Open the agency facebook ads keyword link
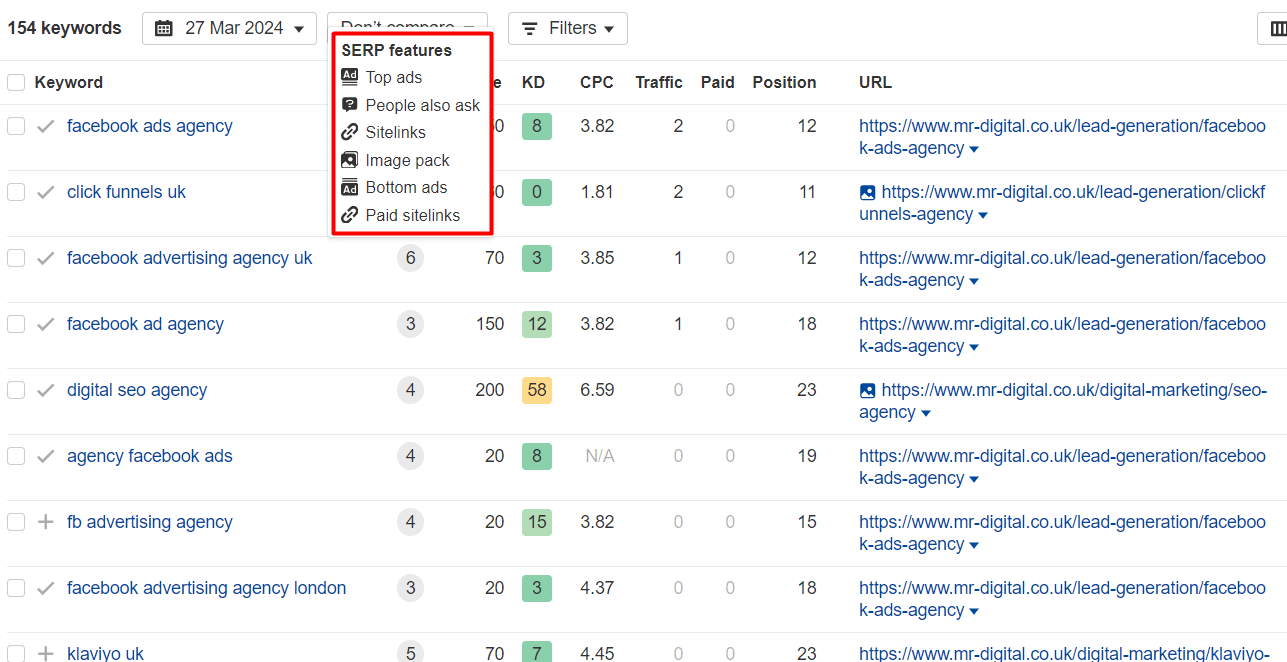Viewport: 1287px width, 662px height. [149, 456]
